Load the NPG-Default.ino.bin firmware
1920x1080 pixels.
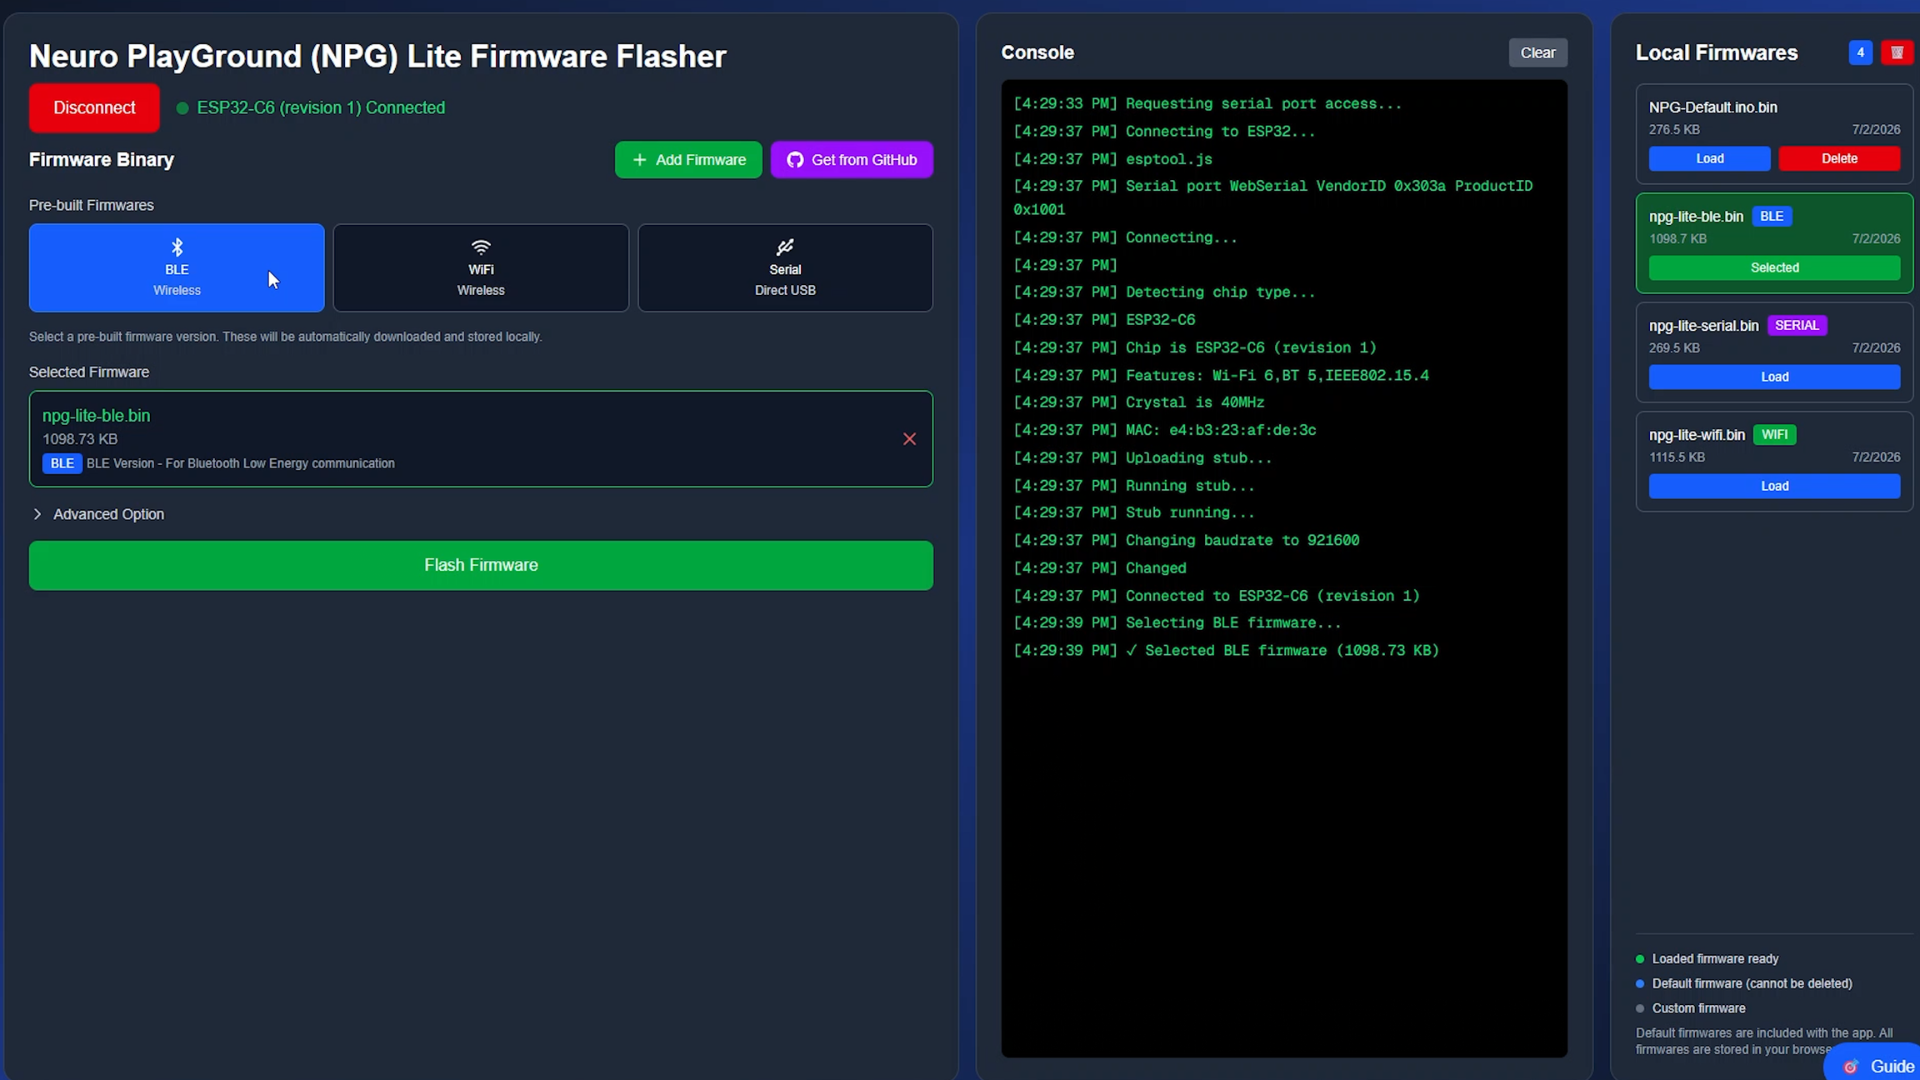point(1710,159)
